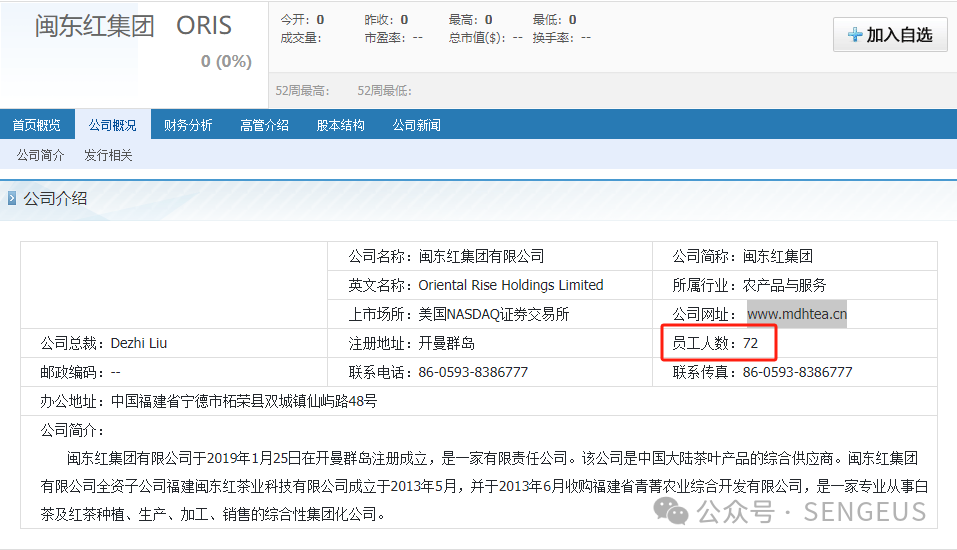Click the 员工人数: 72 cell

(795, 343)
